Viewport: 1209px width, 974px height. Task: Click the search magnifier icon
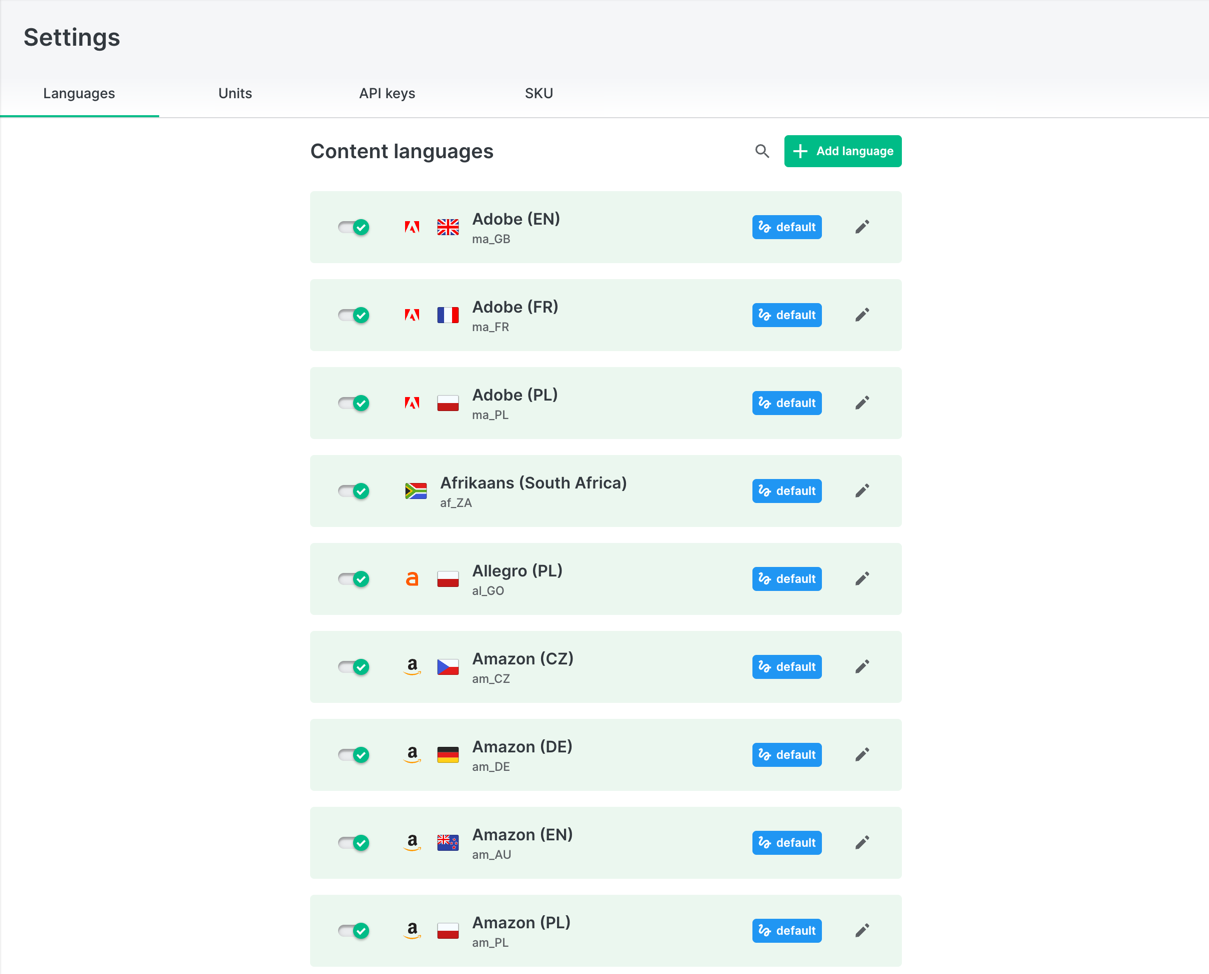point(762,151)
